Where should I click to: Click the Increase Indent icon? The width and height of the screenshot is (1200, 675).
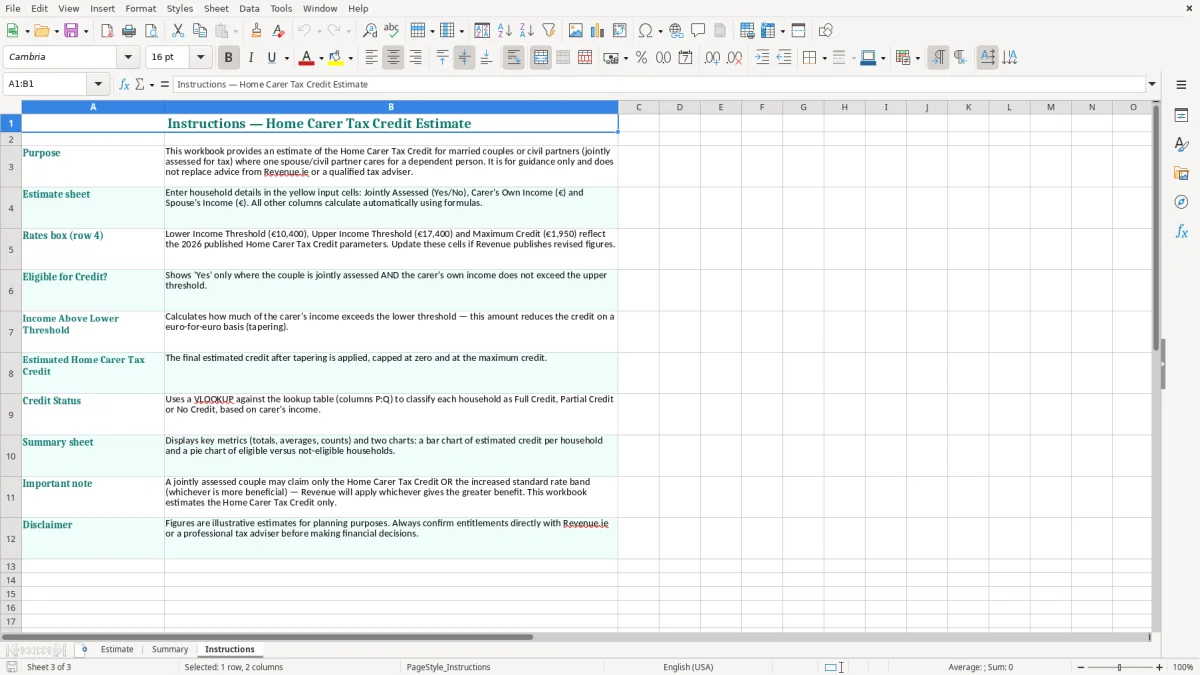[x=762, y=58]
